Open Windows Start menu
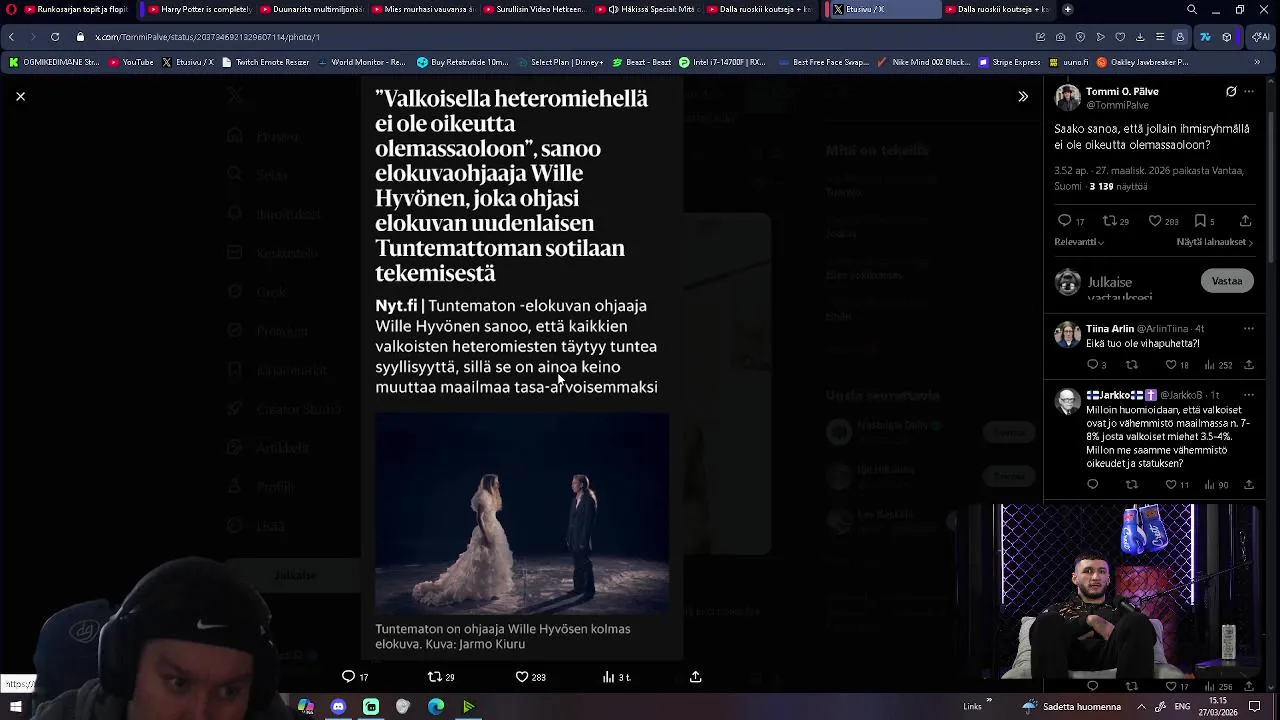This screenshot has height=720, width=1280. pyautogui.click(x=16, y=707)
